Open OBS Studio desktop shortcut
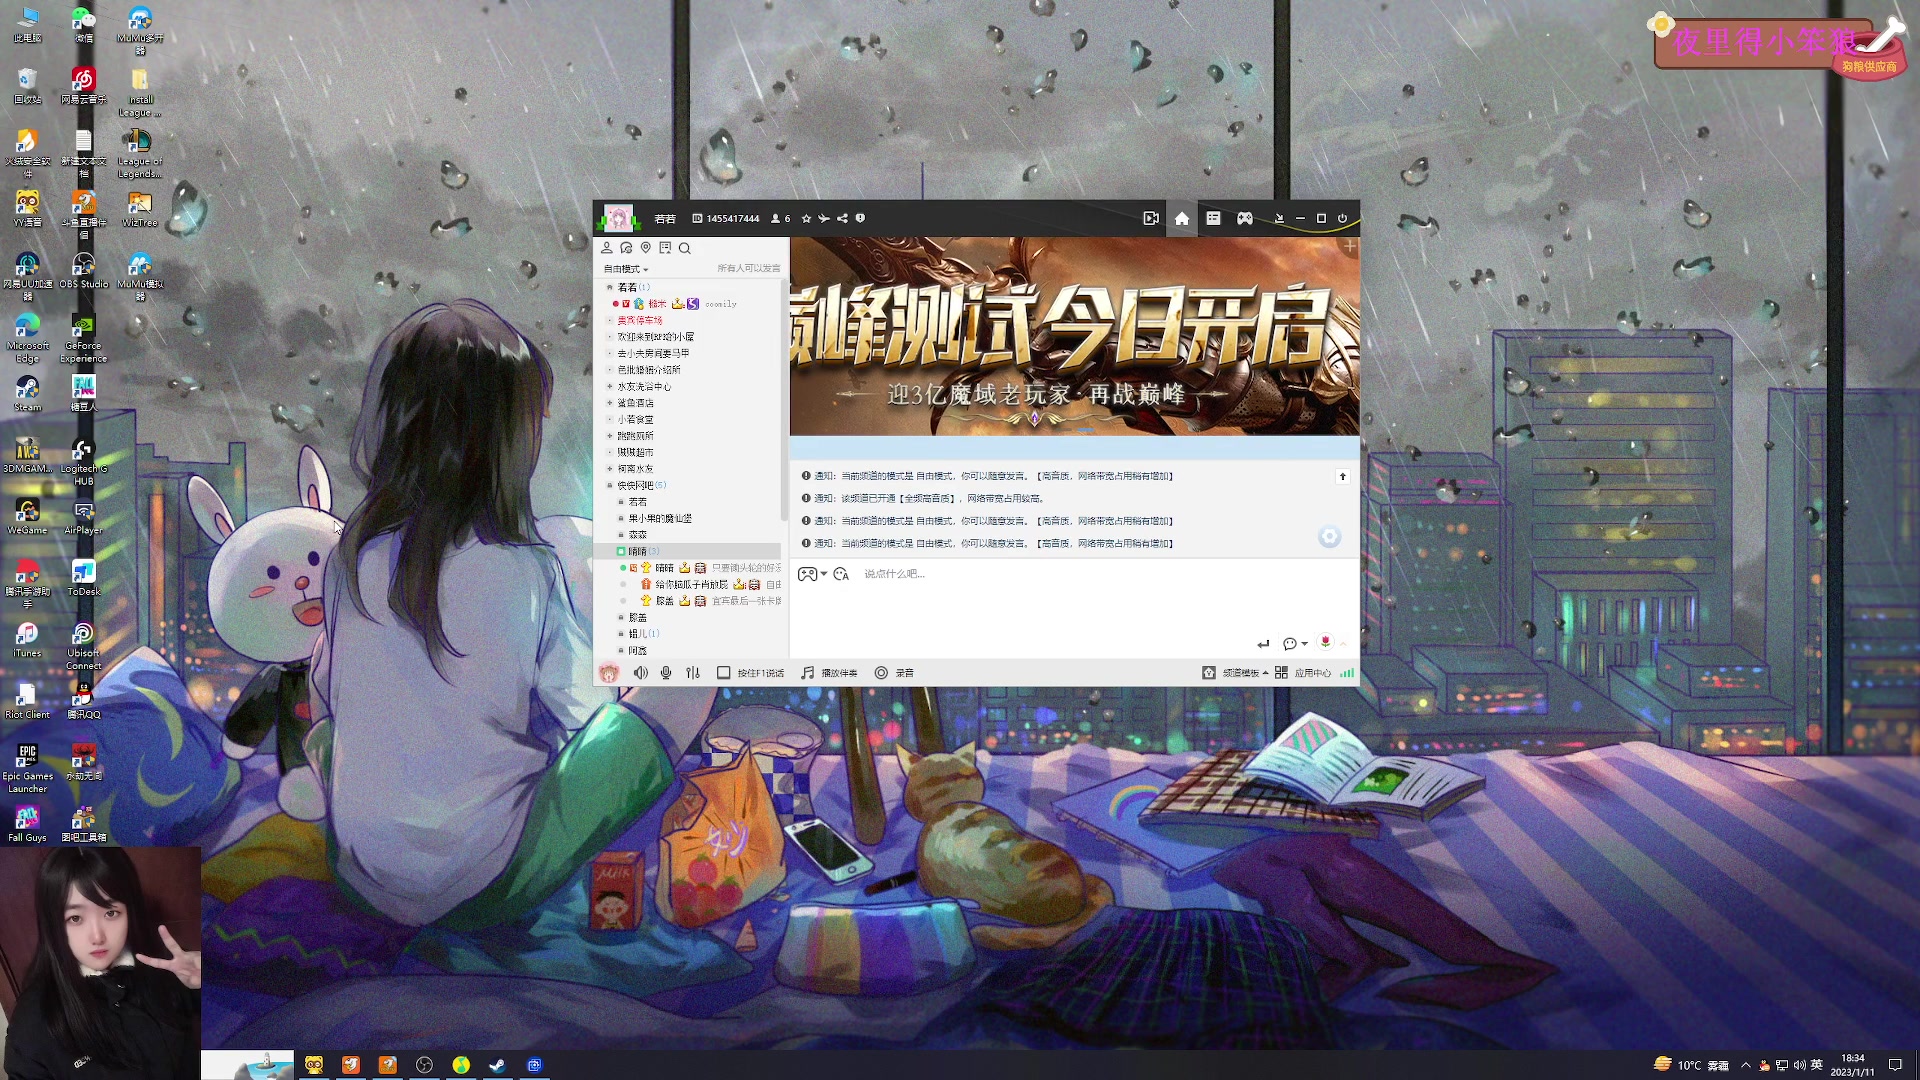This screenshot has height=1080, width=1920. (84, 270)
